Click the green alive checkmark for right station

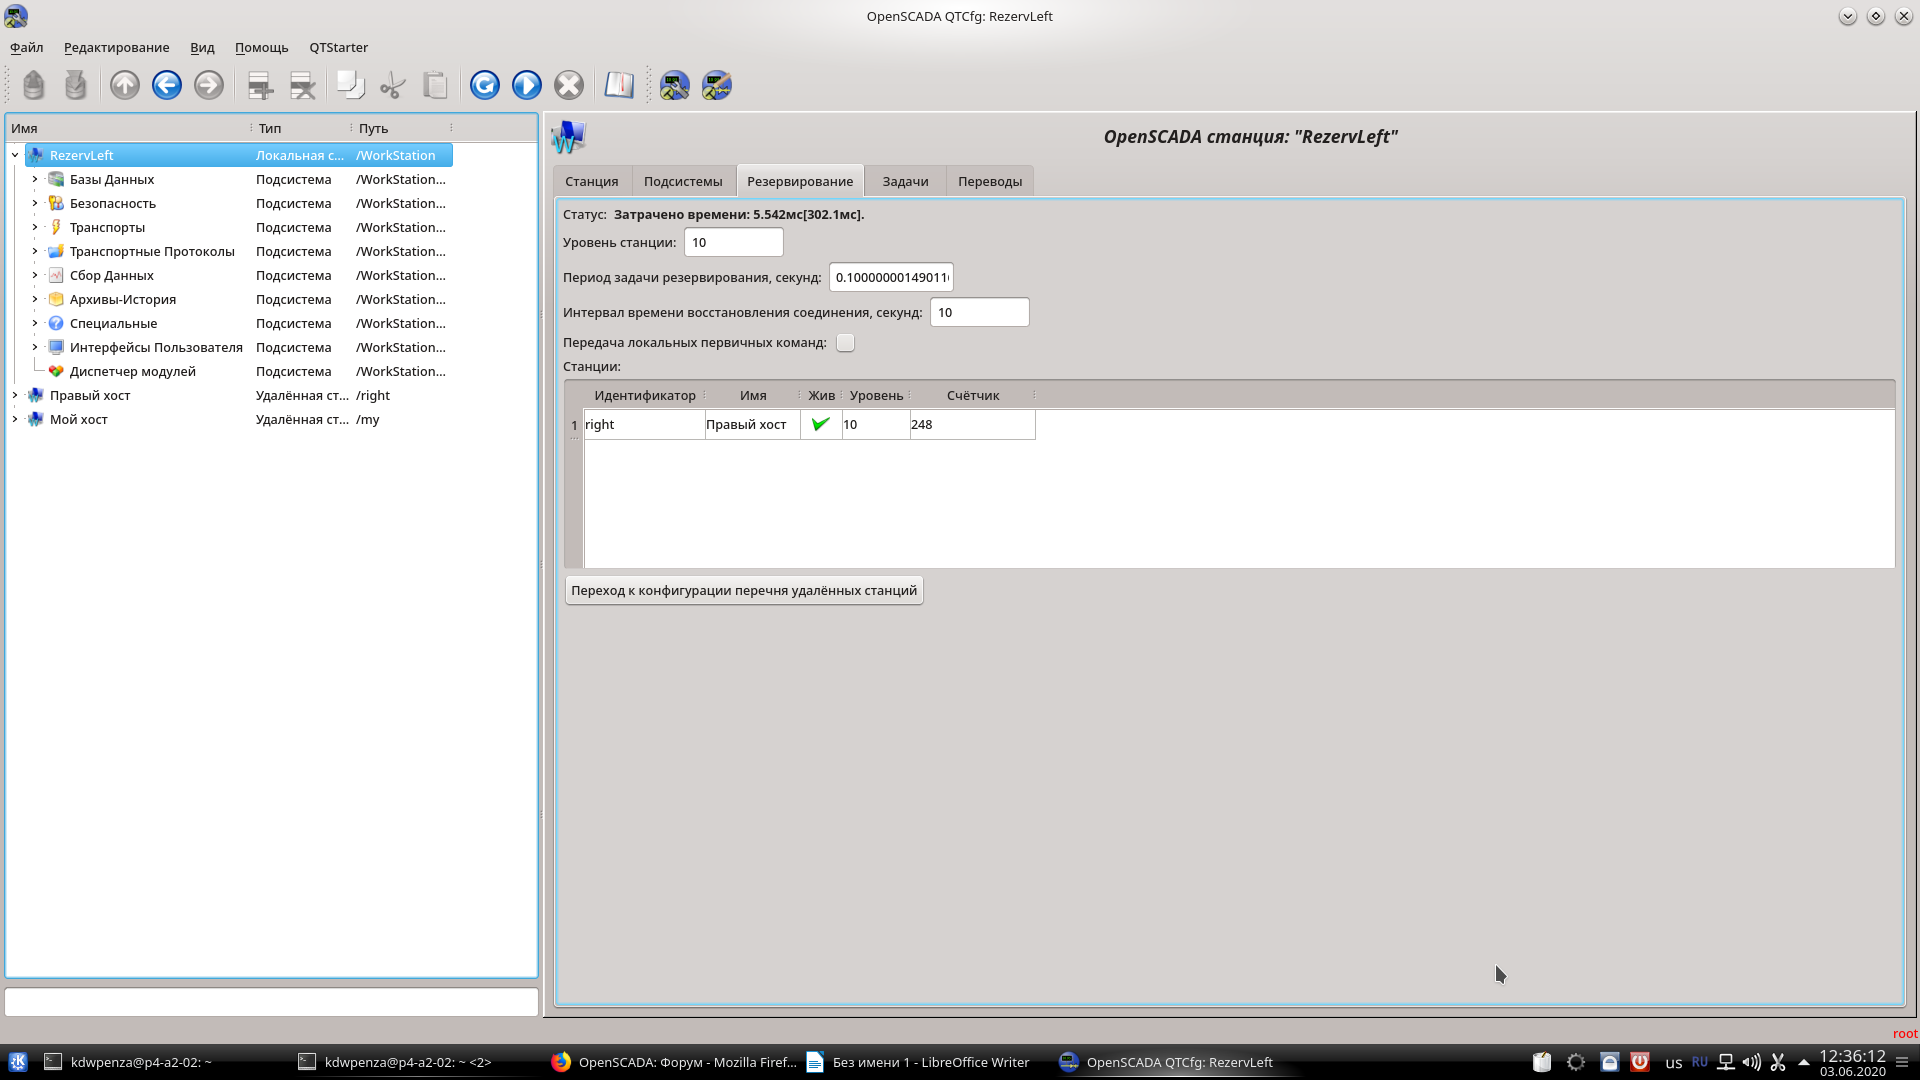[x=821, y=424]
